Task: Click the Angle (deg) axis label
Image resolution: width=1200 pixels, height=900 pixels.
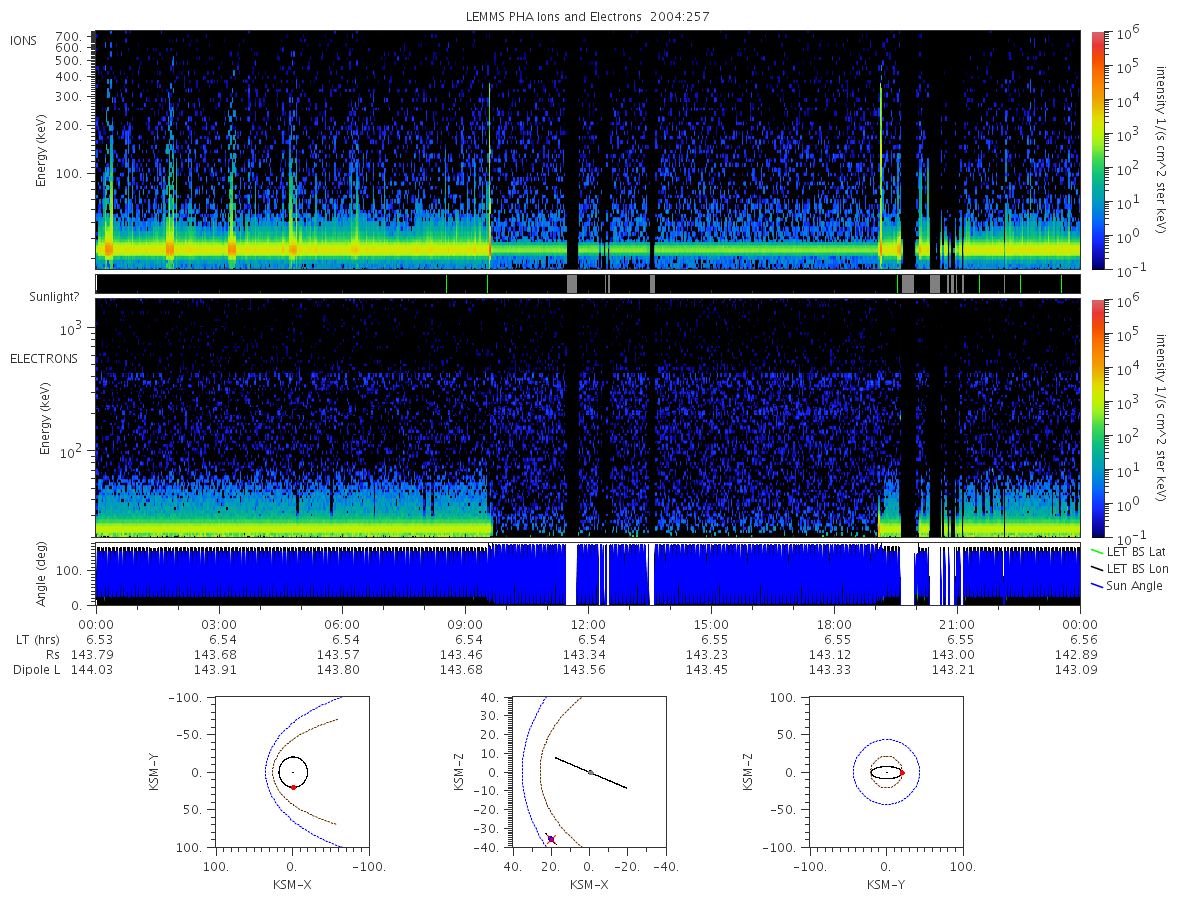Action: tap(46, 574)
